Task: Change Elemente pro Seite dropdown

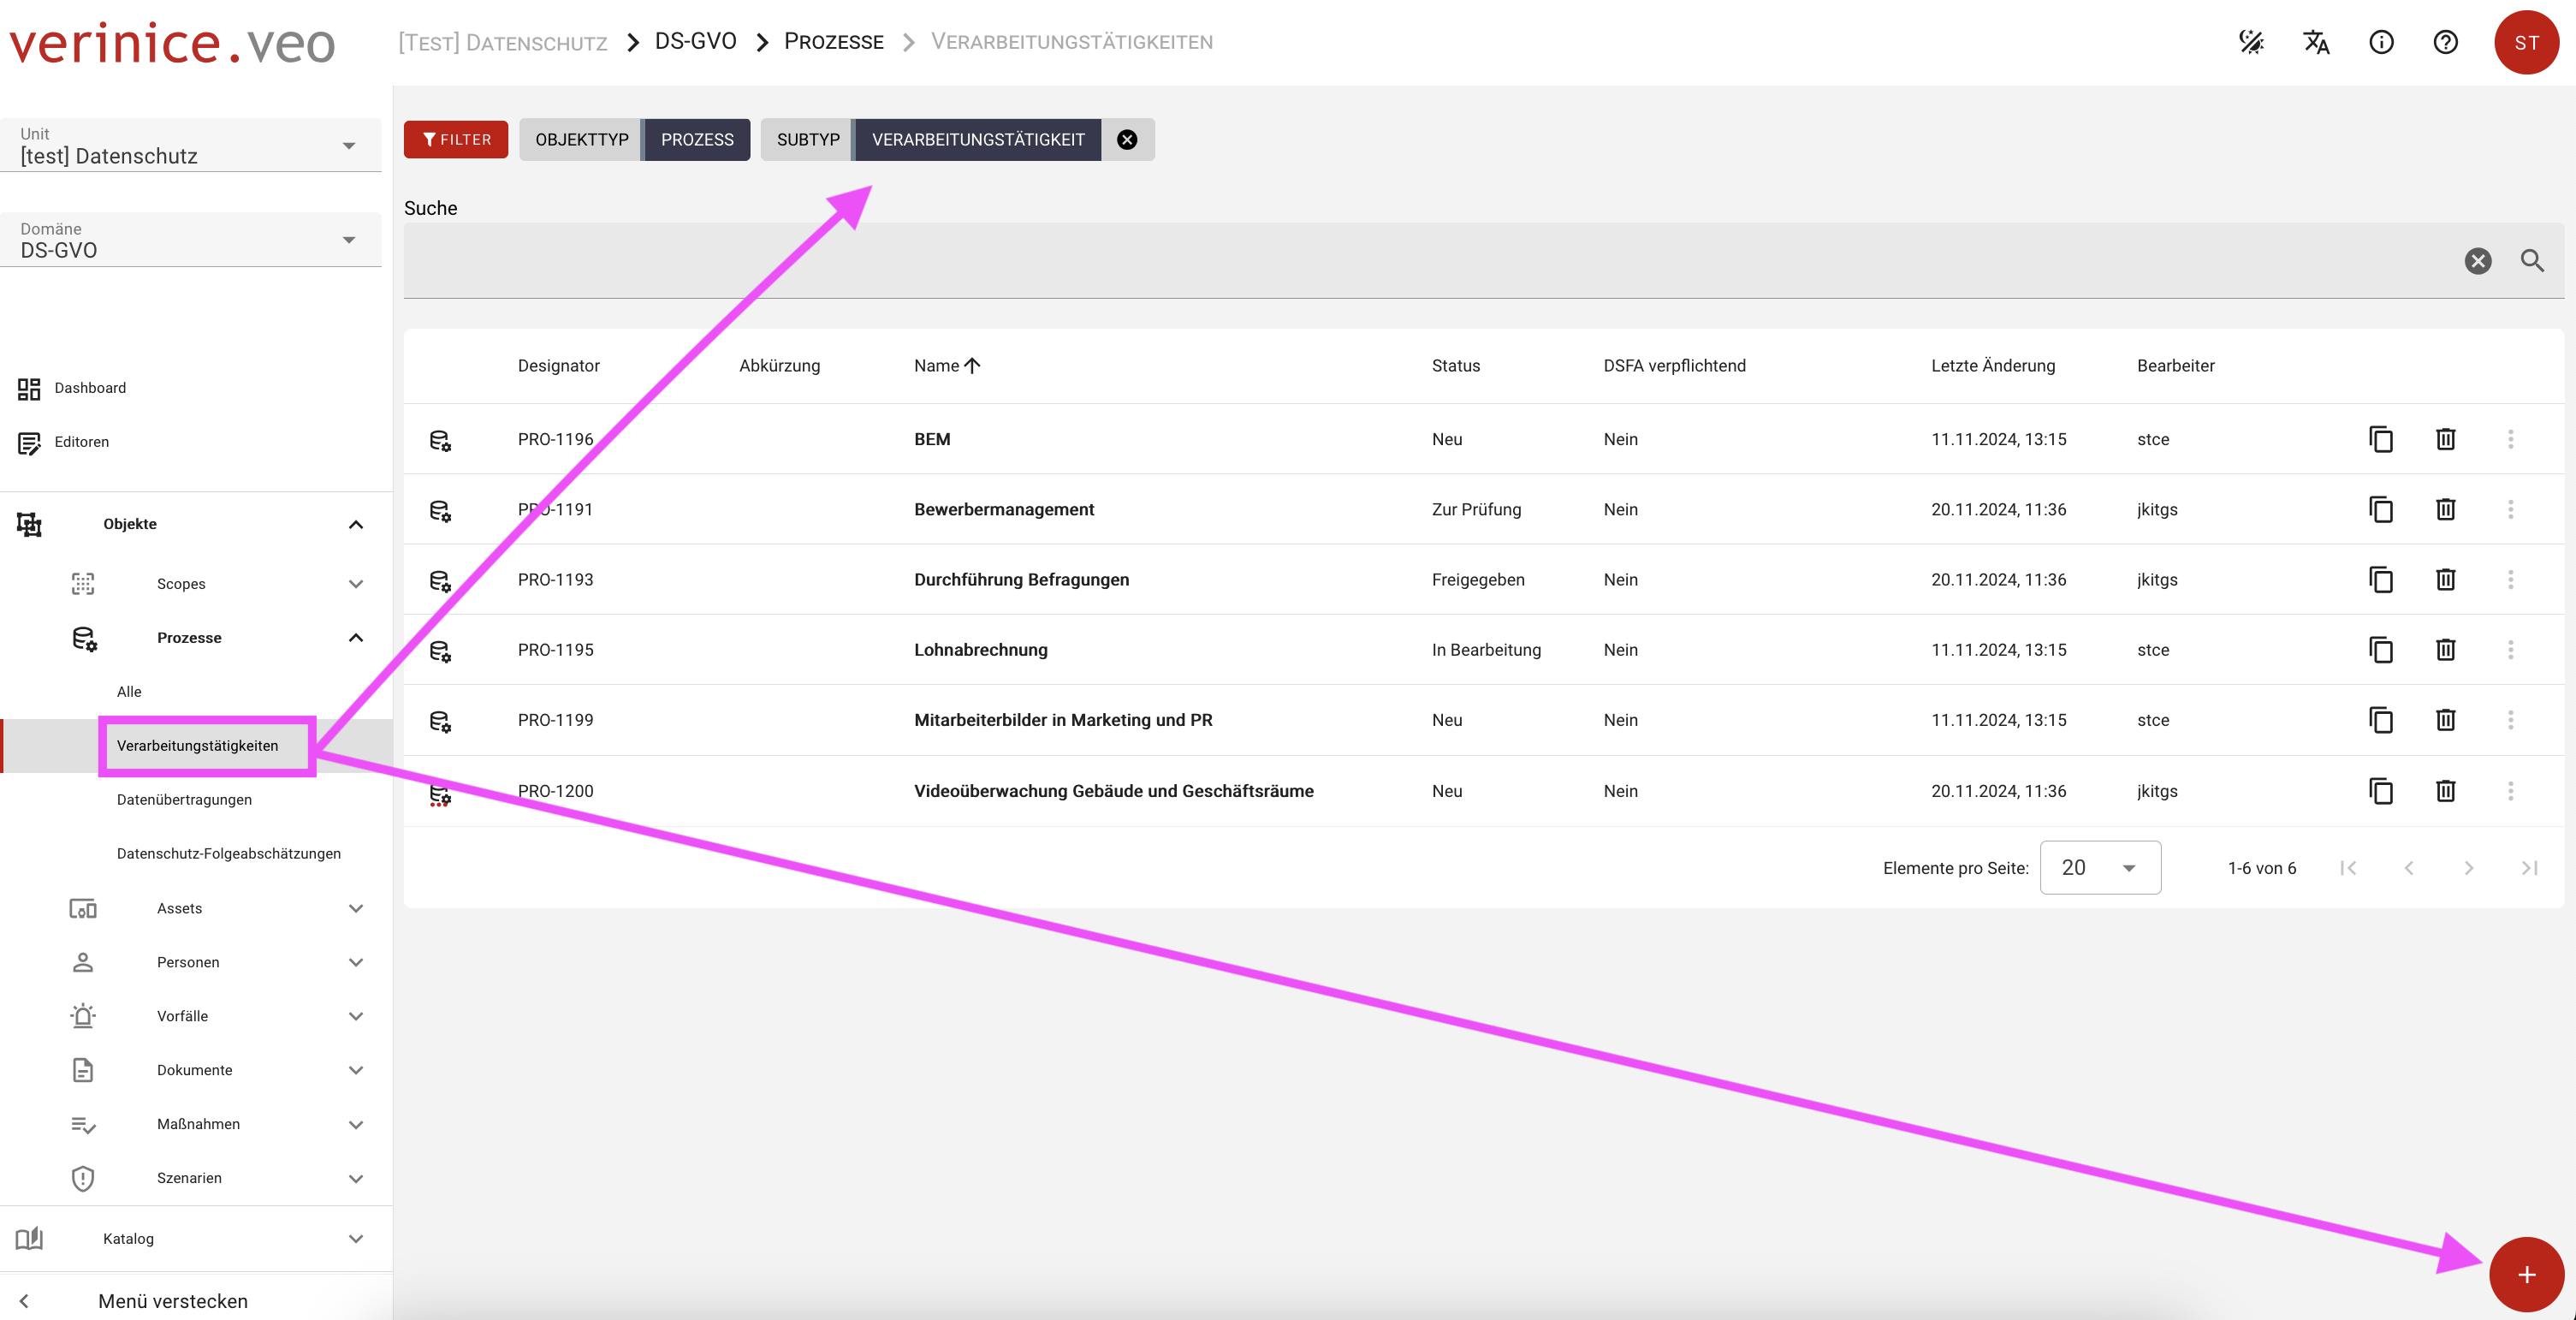Action: pos(2099,867)
